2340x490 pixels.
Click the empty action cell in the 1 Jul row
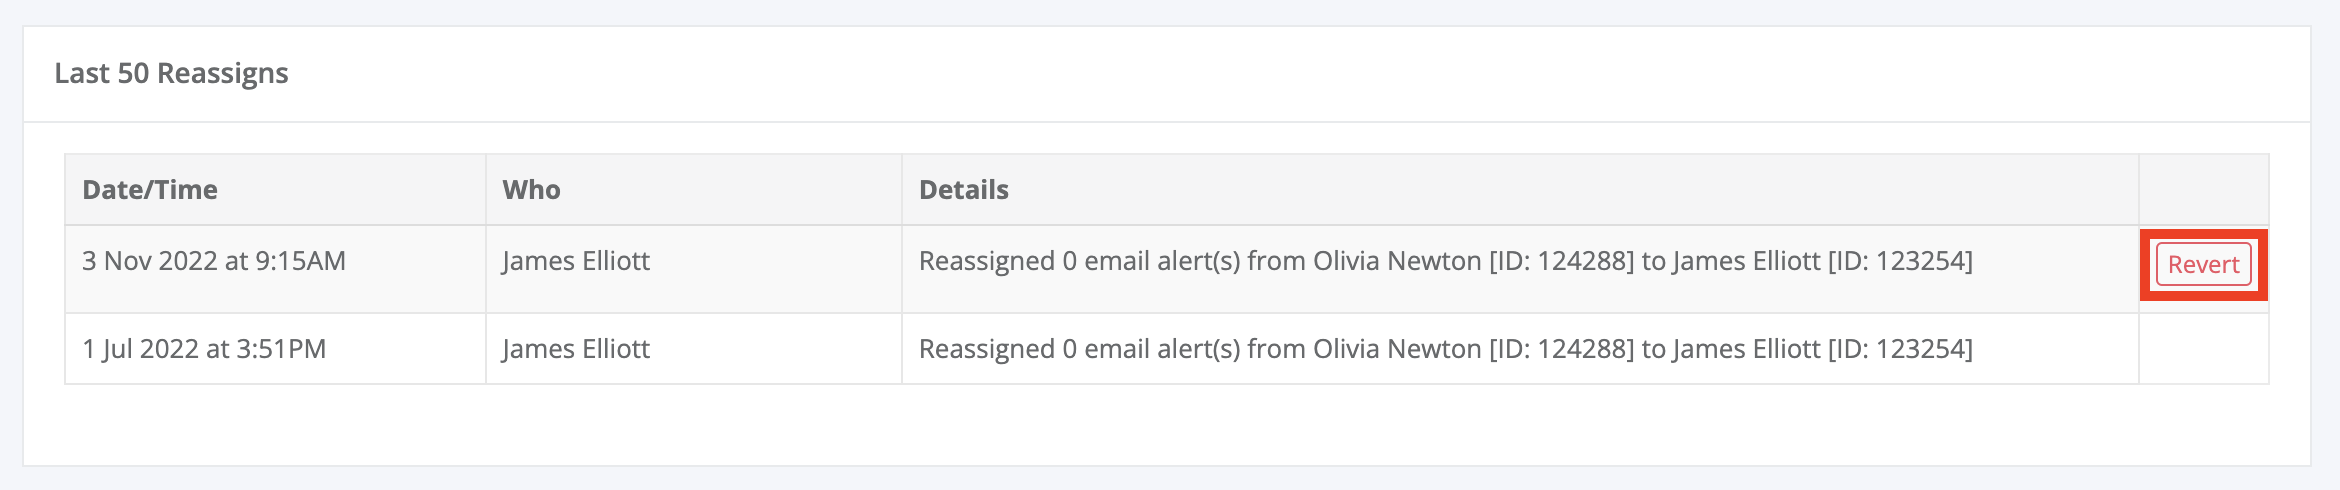(2204, 349)
